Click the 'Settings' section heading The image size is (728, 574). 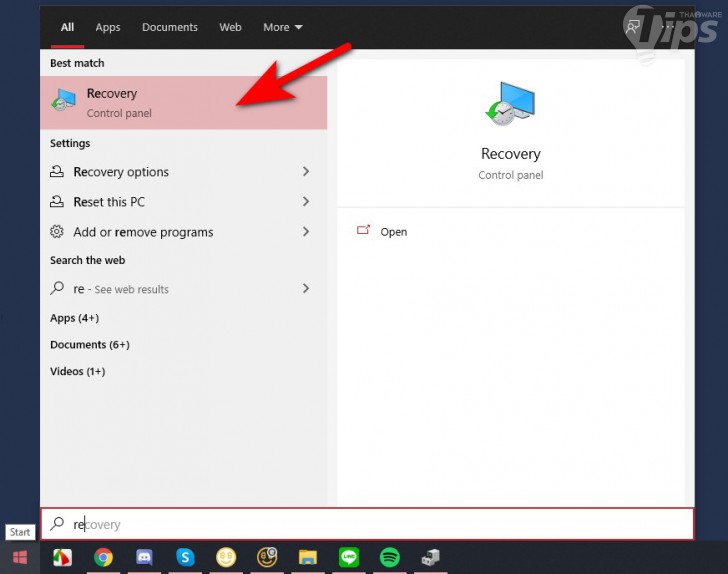(x=70, y=143)
